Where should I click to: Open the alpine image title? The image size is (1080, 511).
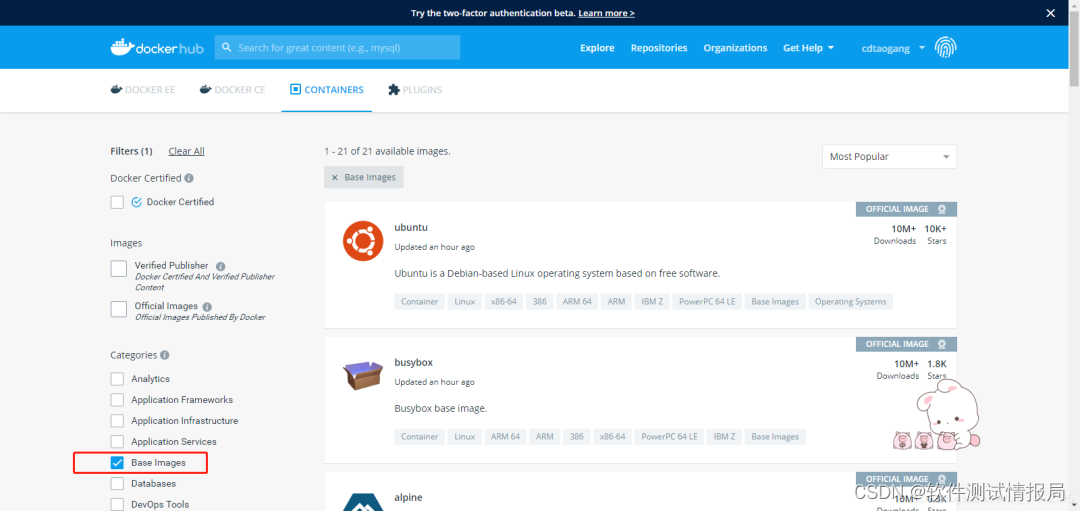(x=408, y=497)
